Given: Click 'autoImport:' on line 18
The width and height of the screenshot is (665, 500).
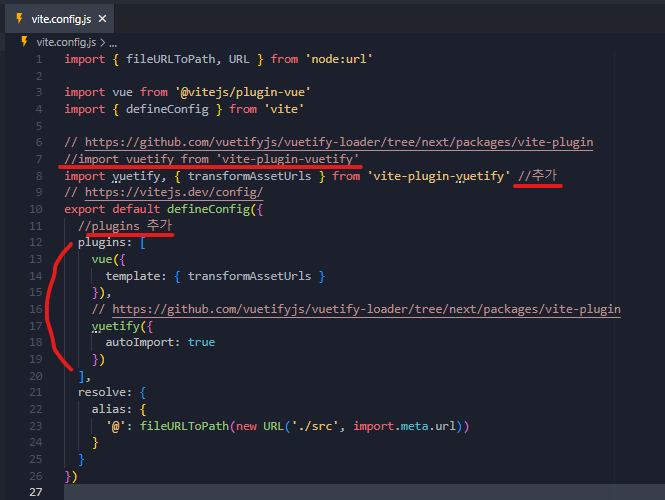Looking at the screenshot, I should click(143, 342).
